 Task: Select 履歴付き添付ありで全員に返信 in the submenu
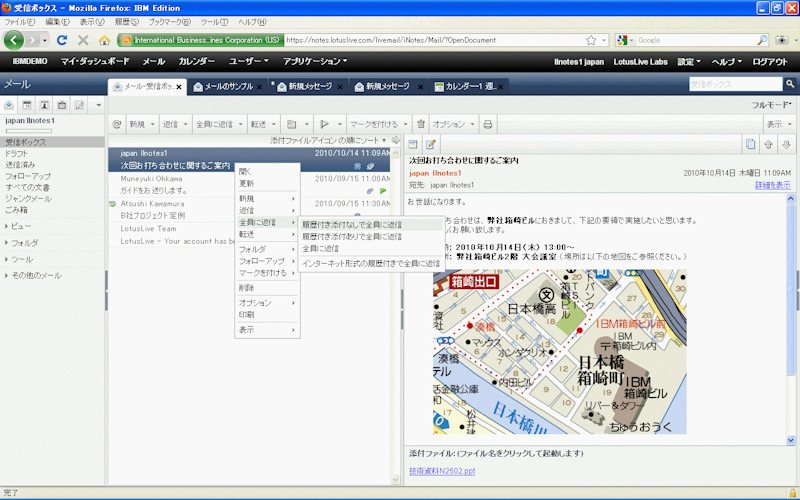click(371, 237)
